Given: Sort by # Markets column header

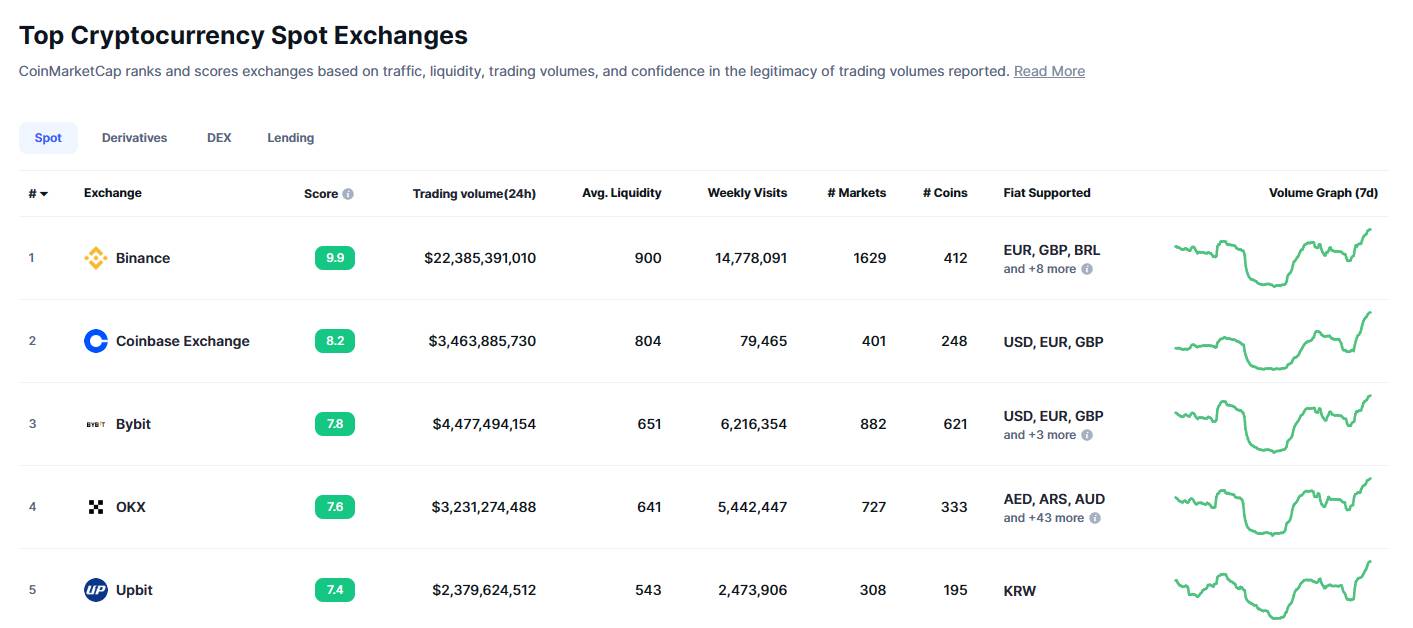Looking at the screenshot, I should (856, 193).
